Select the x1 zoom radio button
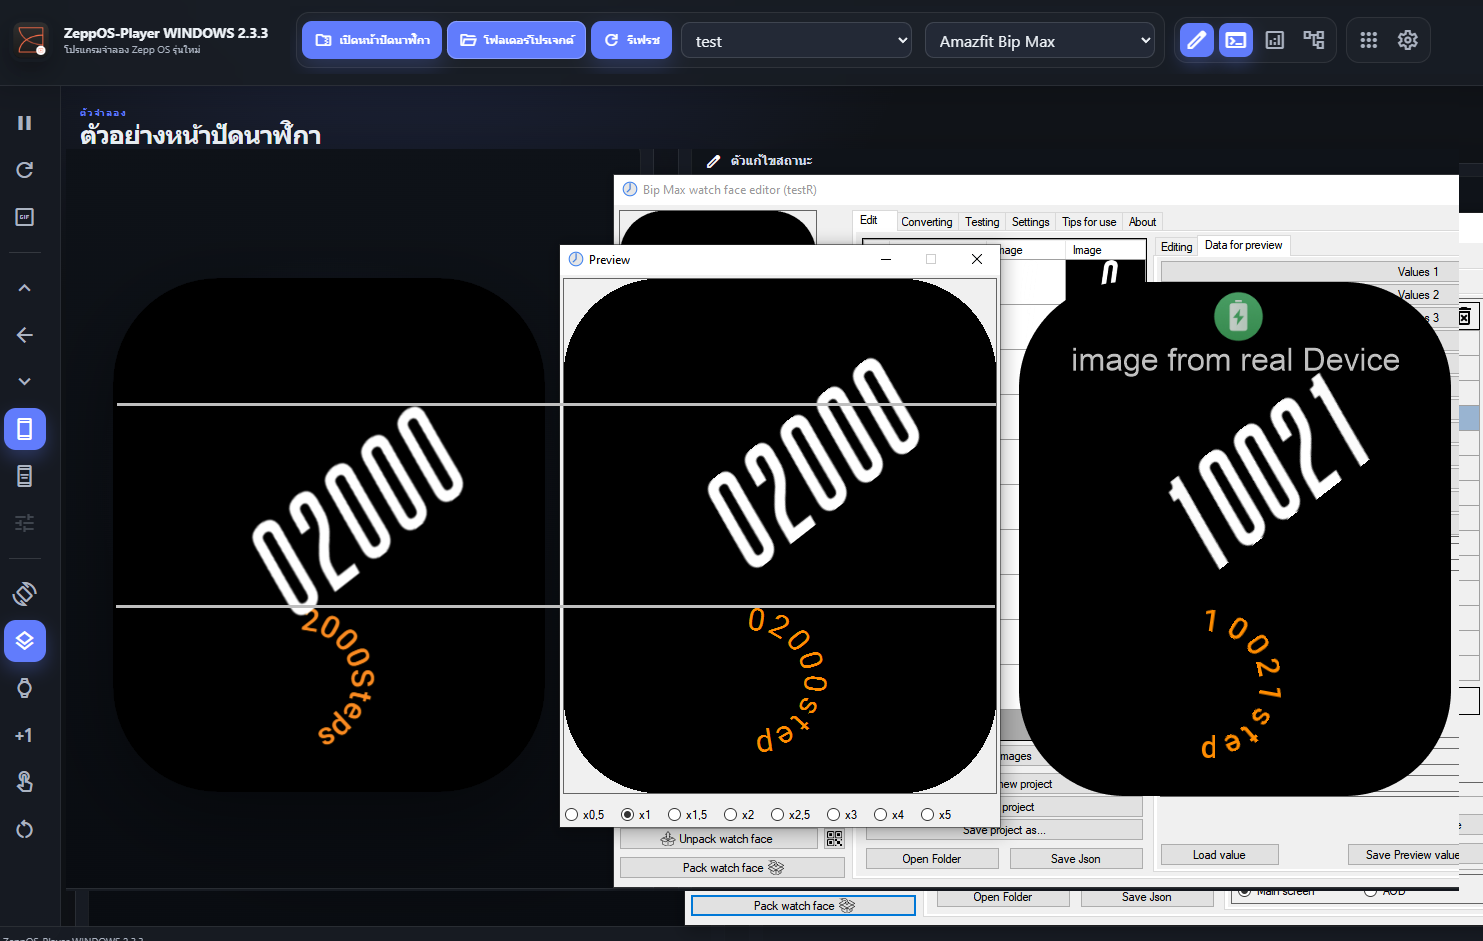This screenshot has height=941, width=1483. (x=628, y=815)
